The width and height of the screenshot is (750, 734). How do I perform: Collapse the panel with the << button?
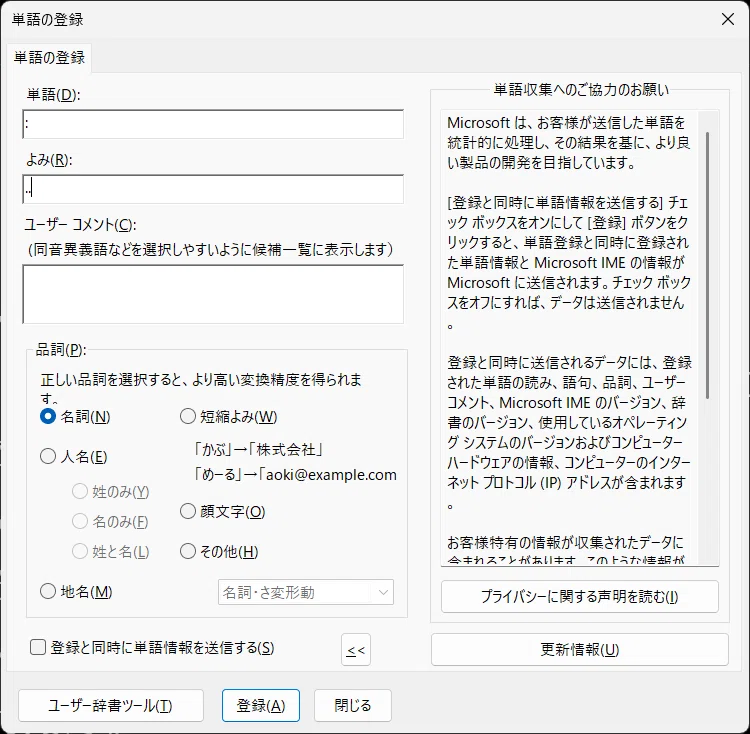click(x=356, y=650)
